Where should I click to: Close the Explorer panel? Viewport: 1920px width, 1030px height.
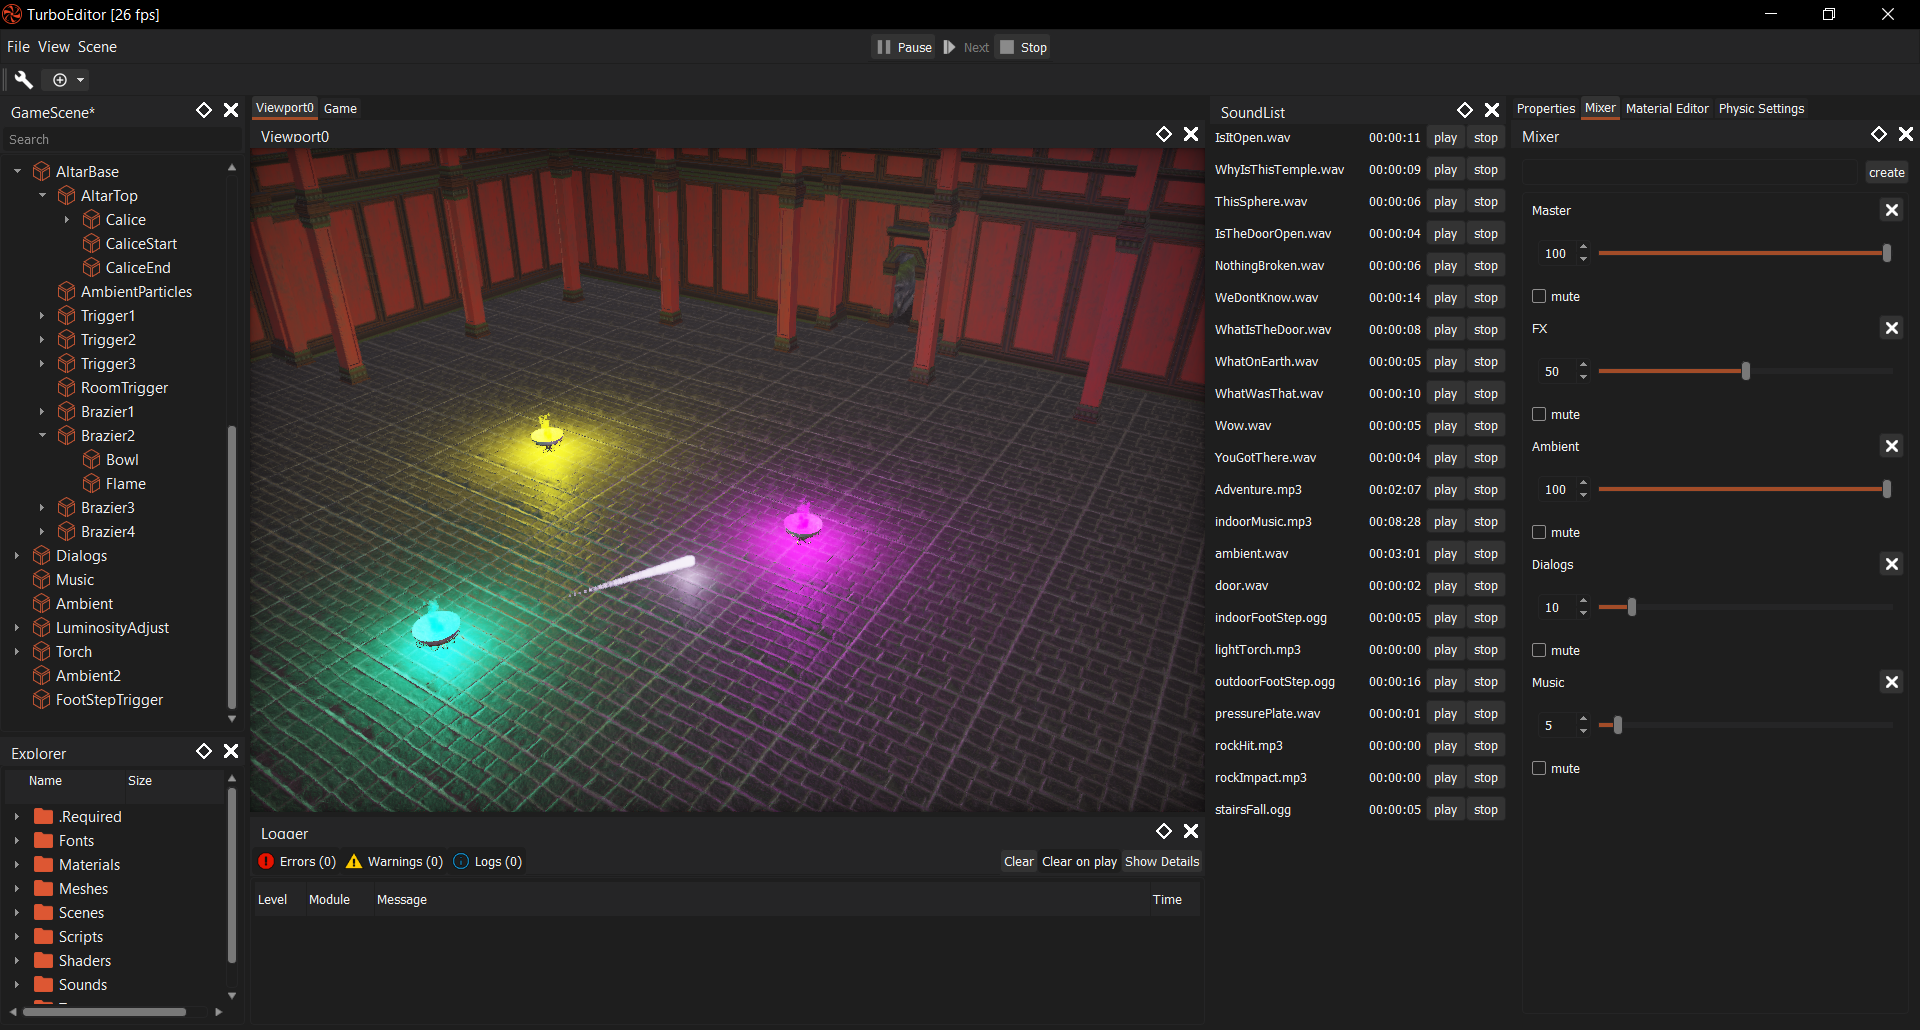[x=231, y=751]
